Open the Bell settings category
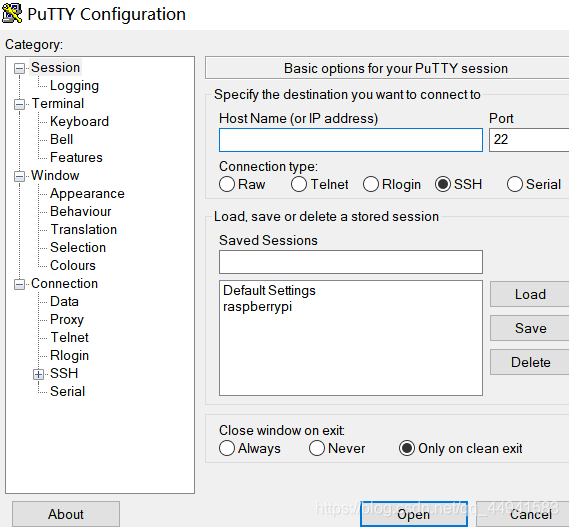The width and height of the screenshot is (569, 527). [x=62, y=139]
